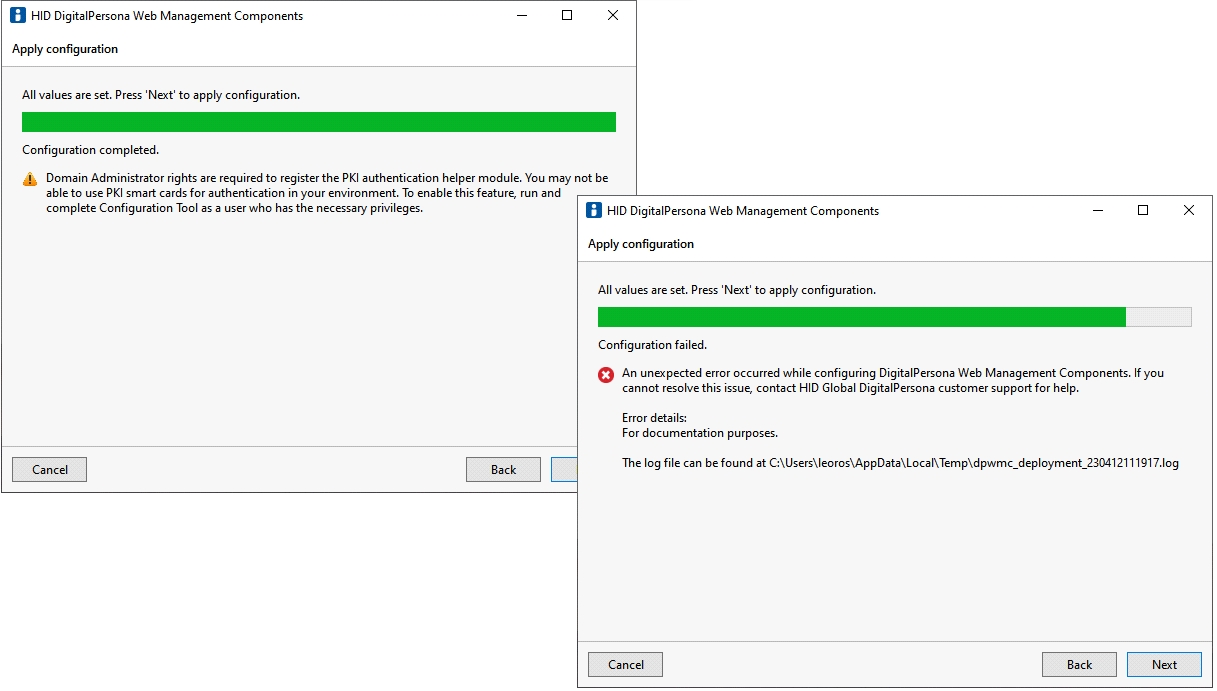Click the dpwmc_deployment log file path text

(x=973, y=464)
